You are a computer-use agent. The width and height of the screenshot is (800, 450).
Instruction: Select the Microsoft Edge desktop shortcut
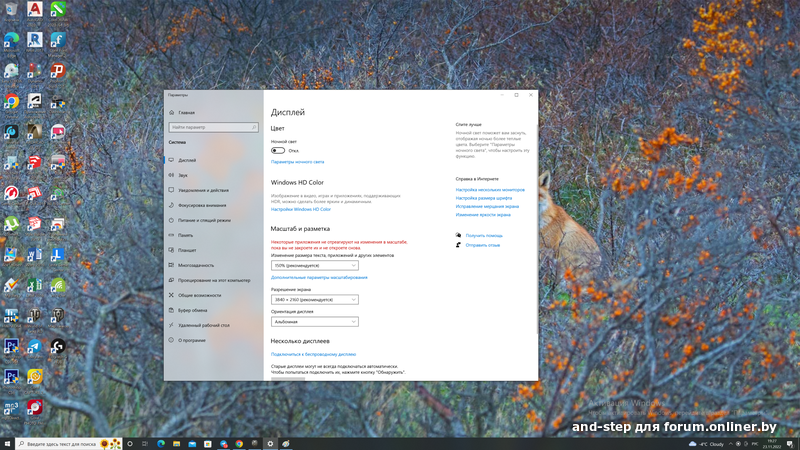point(11,42)
